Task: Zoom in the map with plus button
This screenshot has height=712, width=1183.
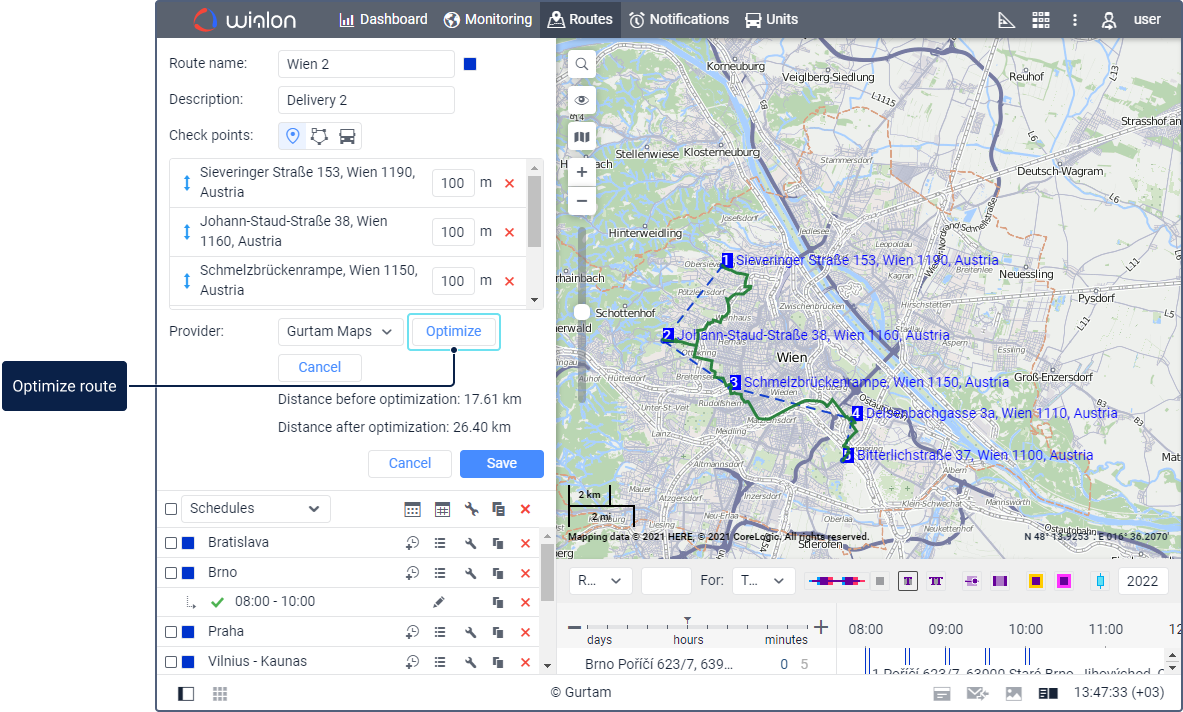Action: coord(581,172)
